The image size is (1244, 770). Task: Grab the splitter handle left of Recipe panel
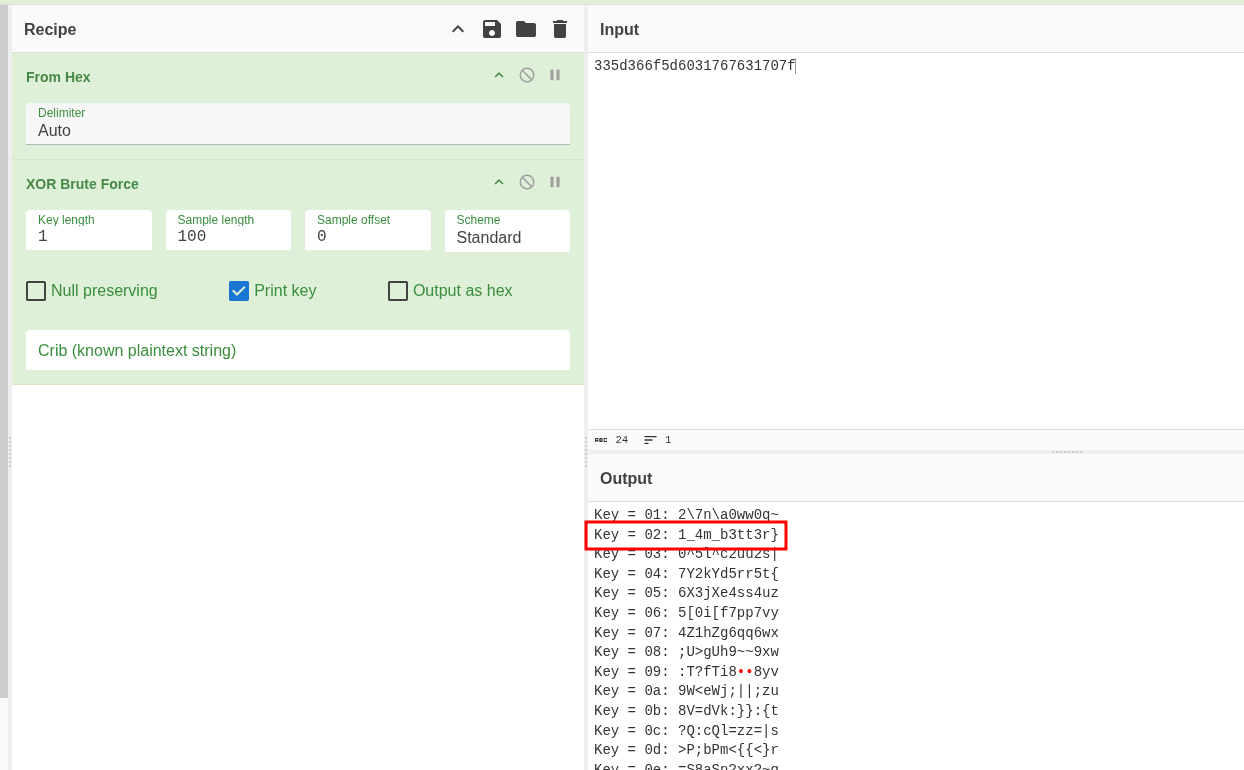coord(10,452)
